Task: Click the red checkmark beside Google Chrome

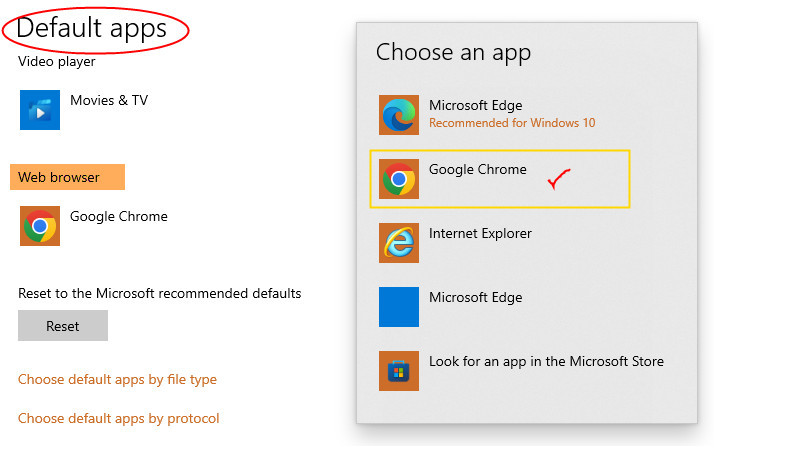Action: [559, 180]
